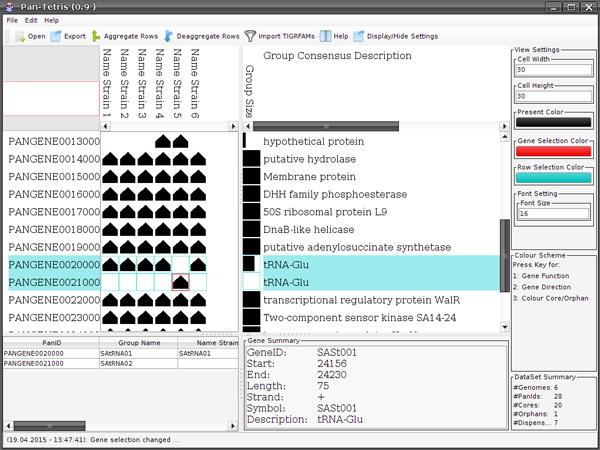Click the Open toolbar icon
The width and height of the screenshot is (600, 450).
[20, 36]
